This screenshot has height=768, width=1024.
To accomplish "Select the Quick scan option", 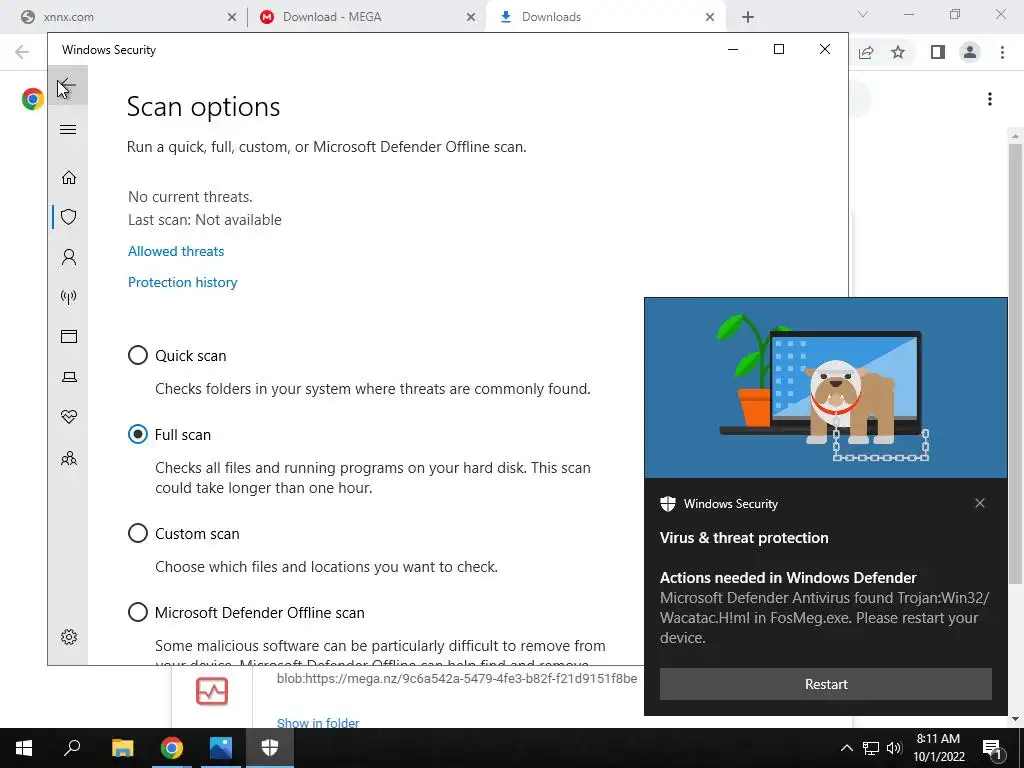I will click(x=138, y=355).
